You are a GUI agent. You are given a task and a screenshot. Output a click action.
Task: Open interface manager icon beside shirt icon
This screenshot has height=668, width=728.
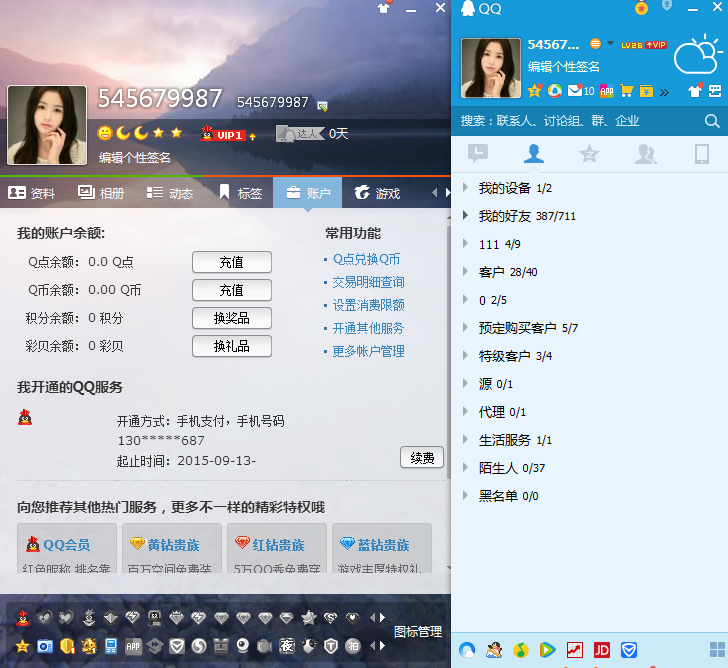715,91
